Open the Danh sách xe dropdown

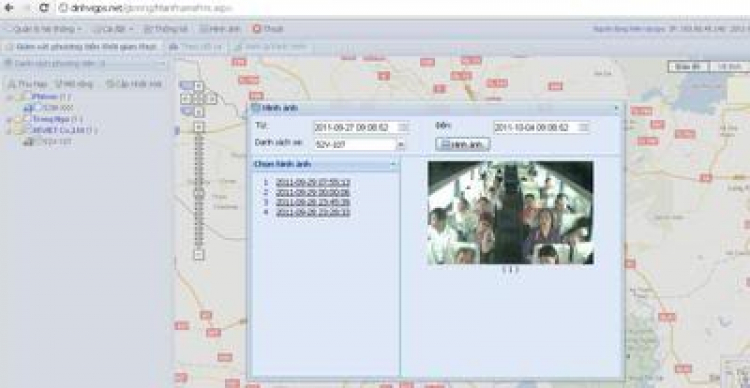click(401, 144)
